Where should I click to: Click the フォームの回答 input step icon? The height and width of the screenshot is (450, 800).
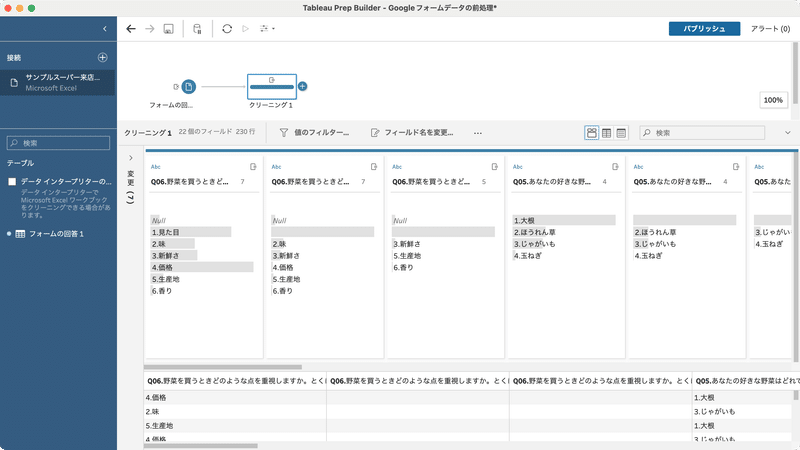tap(189, 87)
